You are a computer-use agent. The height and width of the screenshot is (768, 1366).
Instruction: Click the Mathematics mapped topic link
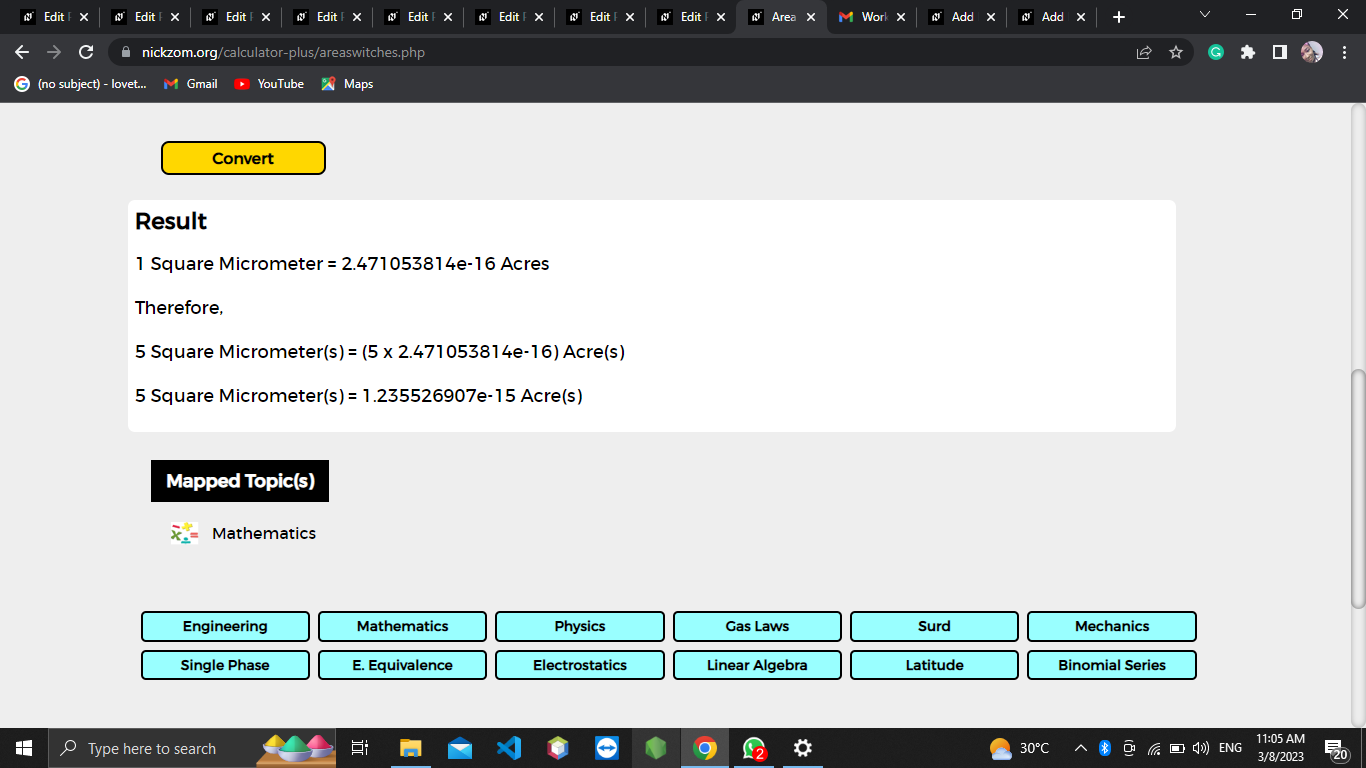click(264, 533)
